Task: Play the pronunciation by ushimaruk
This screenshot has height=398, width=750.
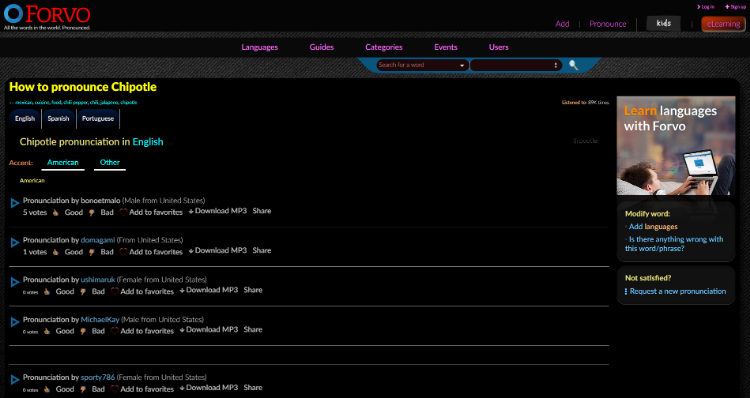Action: (x=15, y=283)
